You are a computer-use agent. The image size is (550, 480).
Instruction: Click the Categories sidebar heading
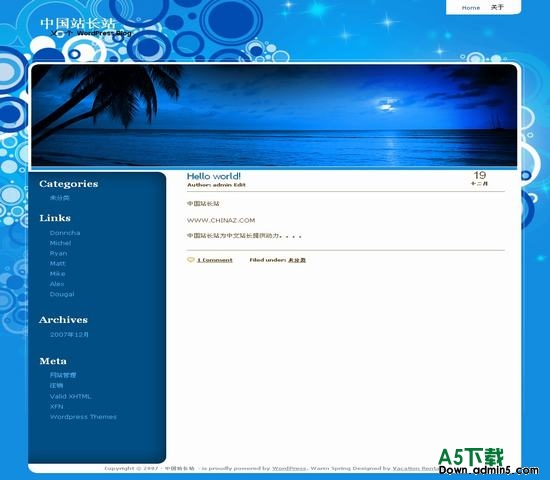point(69,184)
